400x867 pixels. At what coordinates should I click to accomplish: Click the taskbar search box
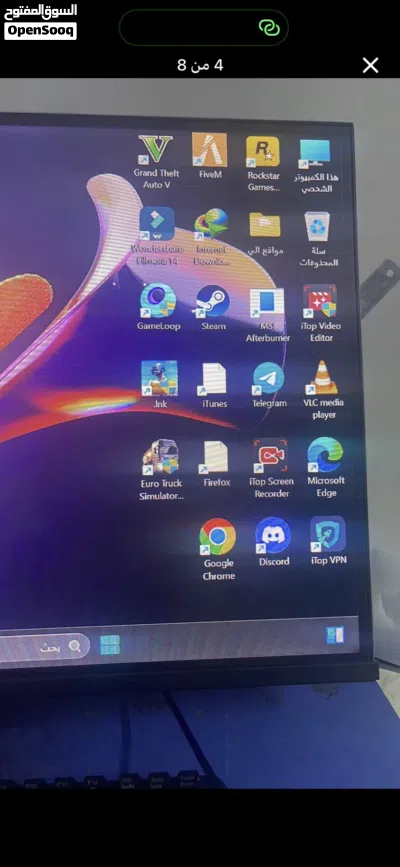tap(44, 647)
